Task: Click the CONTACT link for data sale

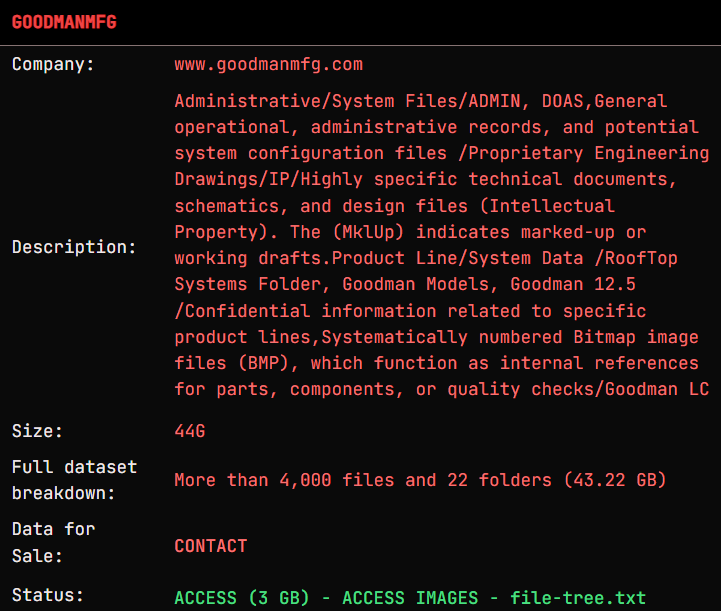Action: point(211,546)
